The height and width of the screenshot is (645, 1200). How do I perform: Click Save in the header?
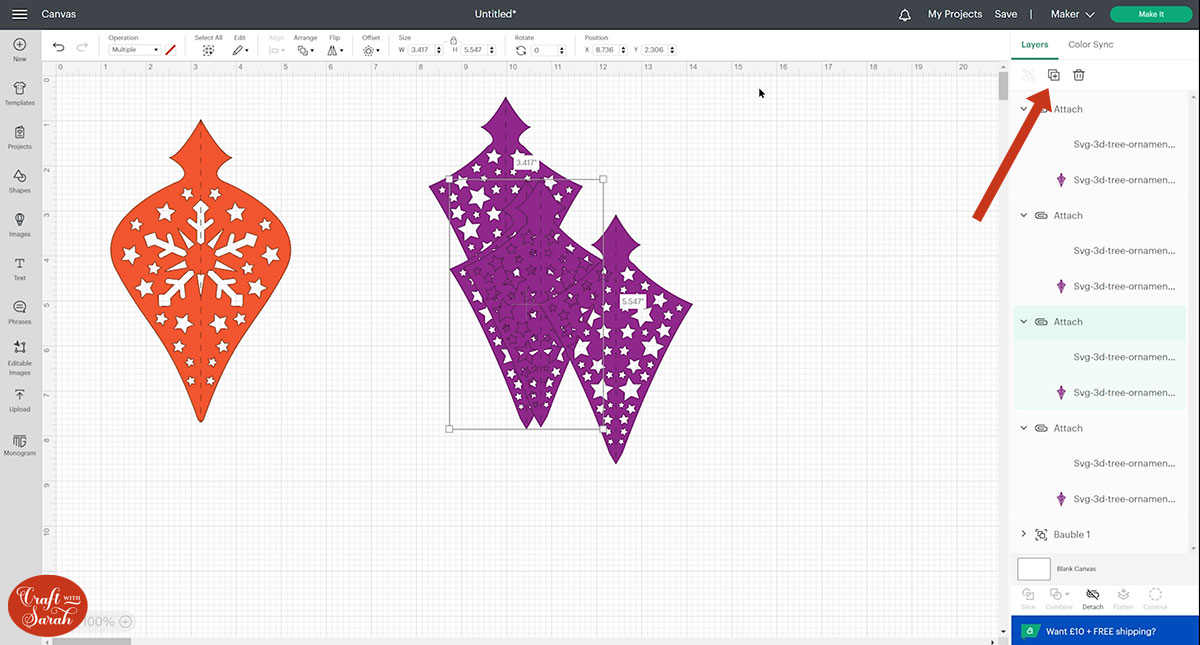click(1006, 14)
